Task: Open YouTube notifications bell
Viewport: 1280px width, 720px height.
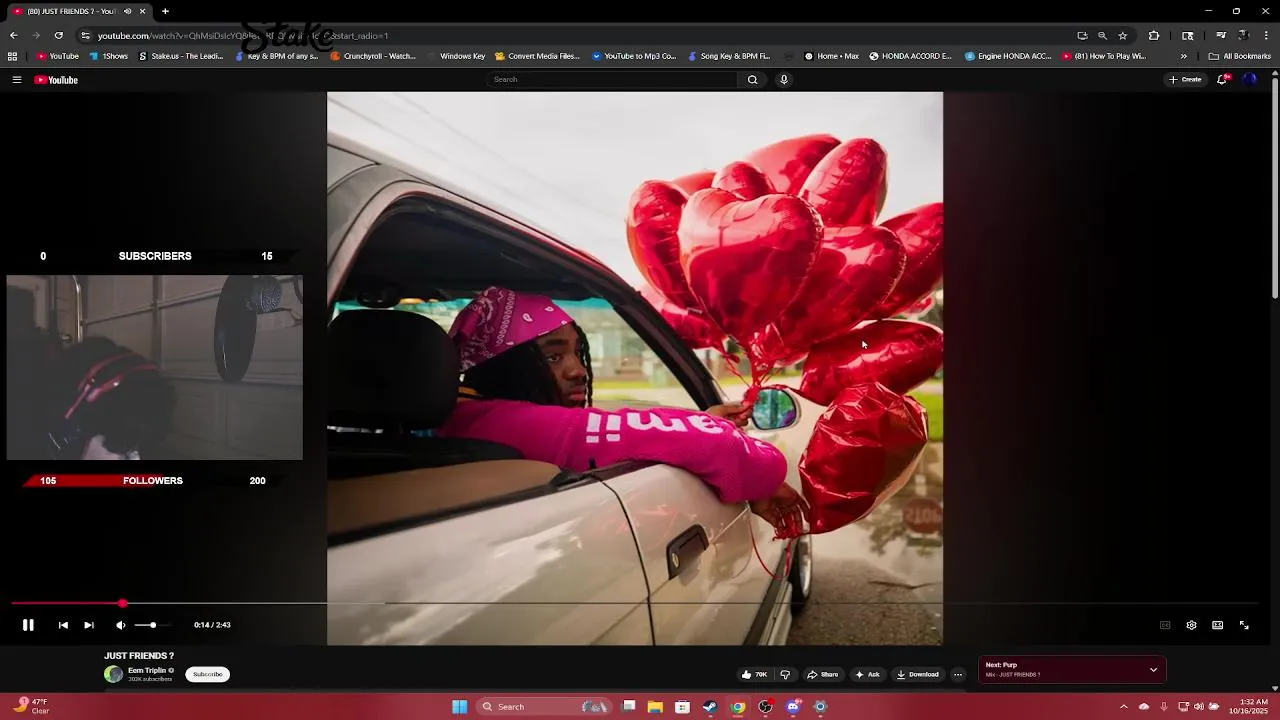Action: tap(1222, 80)
